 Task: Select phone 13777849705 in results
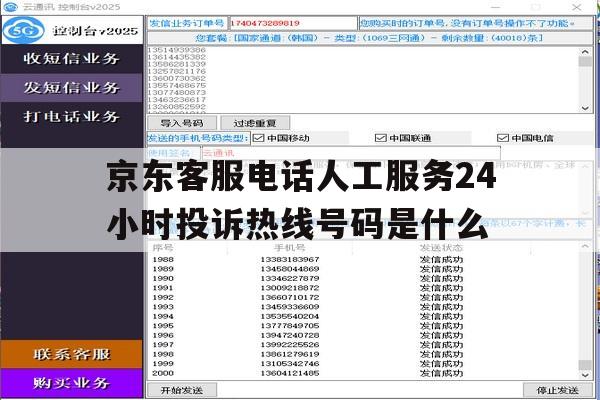290,326
